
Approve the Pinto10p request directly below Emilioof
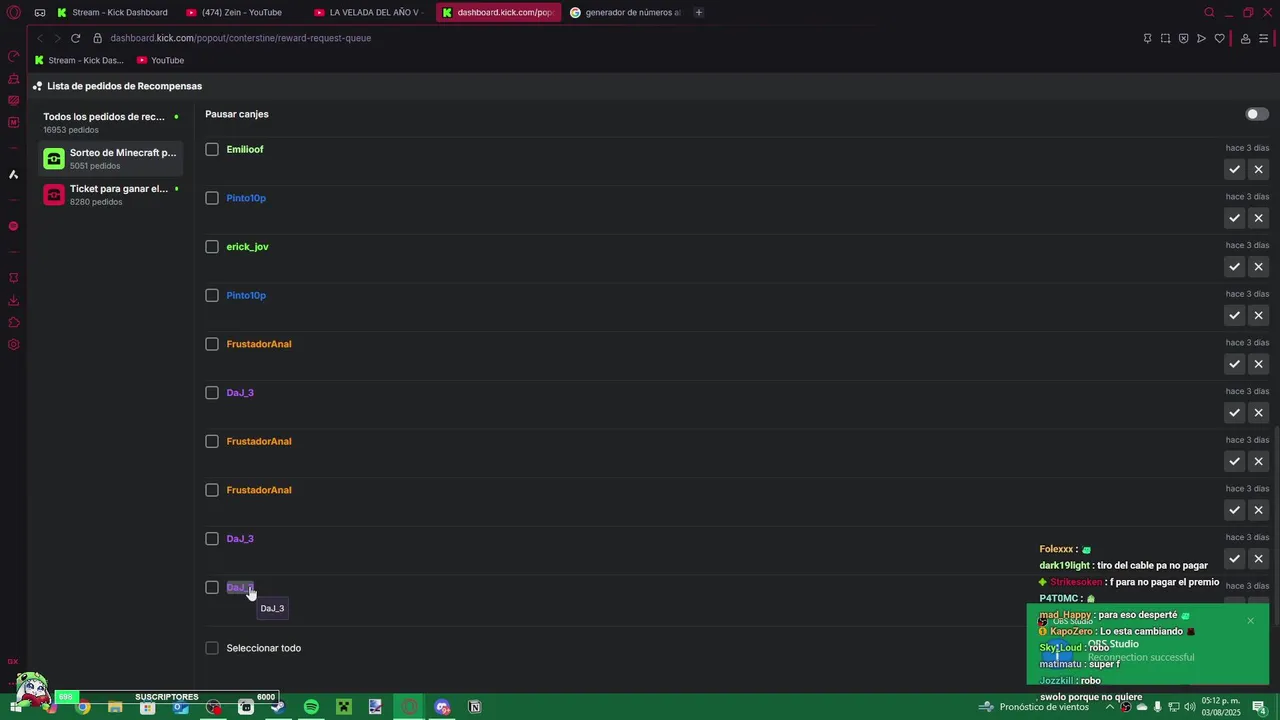[x=1234, y=218]
